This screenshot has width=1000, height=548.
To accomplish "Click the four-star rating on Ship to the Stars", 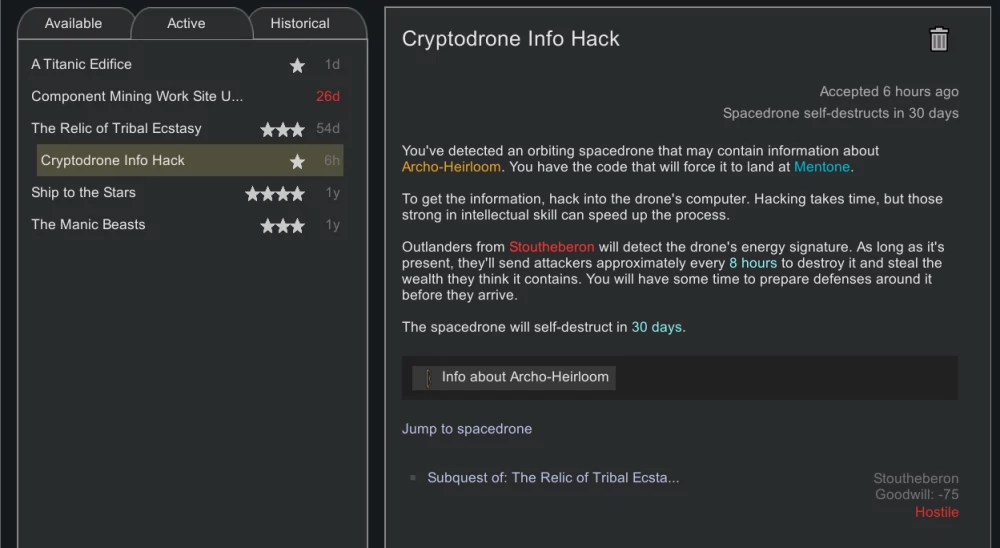I will pyautogui.click(x=275, y=193).
